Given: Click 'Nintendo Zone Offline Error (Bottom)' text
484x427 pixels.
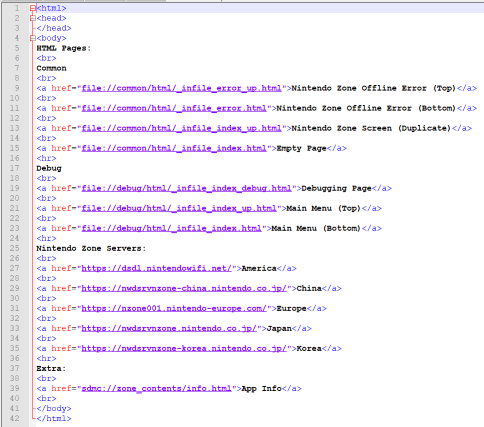Looking at the screenshot, I should 366,108.
